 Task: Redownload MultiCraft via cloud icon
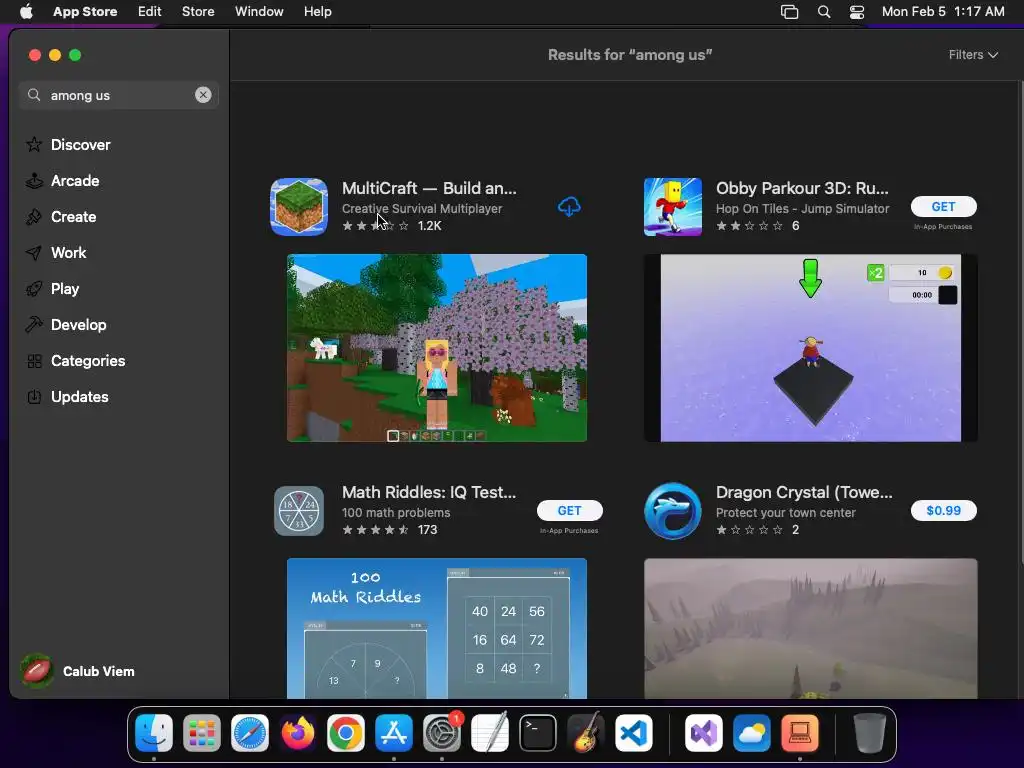pos(569,207)
